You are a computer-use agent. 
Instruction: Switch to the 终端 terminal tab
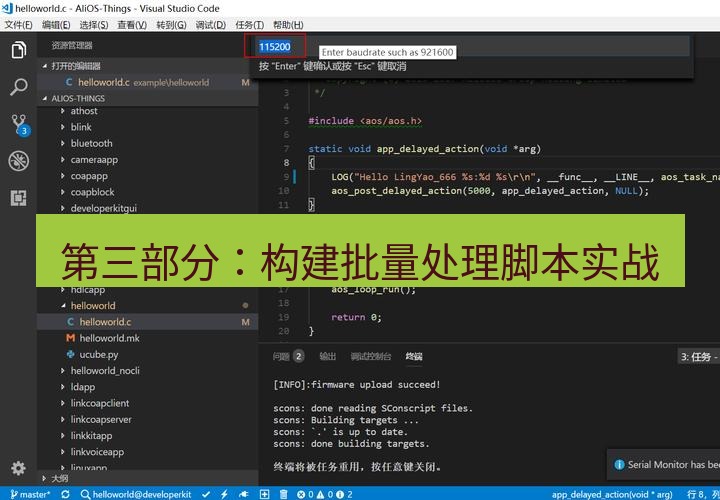click(414, 356)
